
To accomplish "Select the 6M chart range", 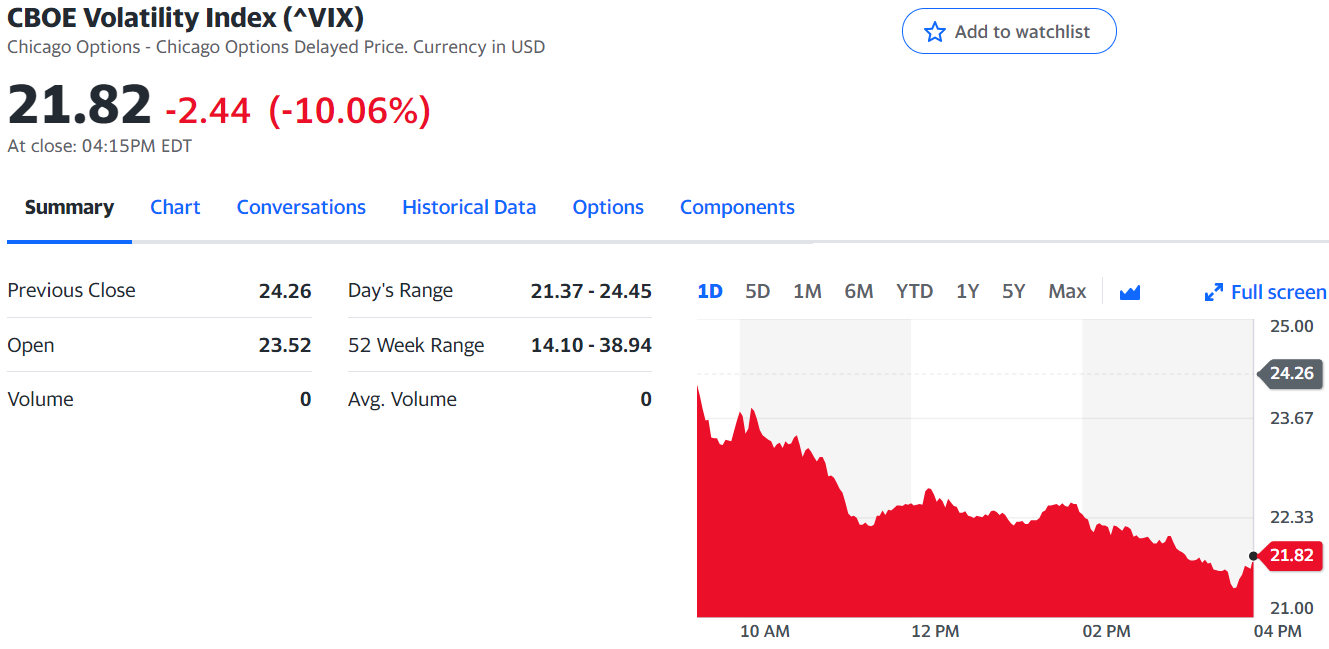I will (859, 291).
